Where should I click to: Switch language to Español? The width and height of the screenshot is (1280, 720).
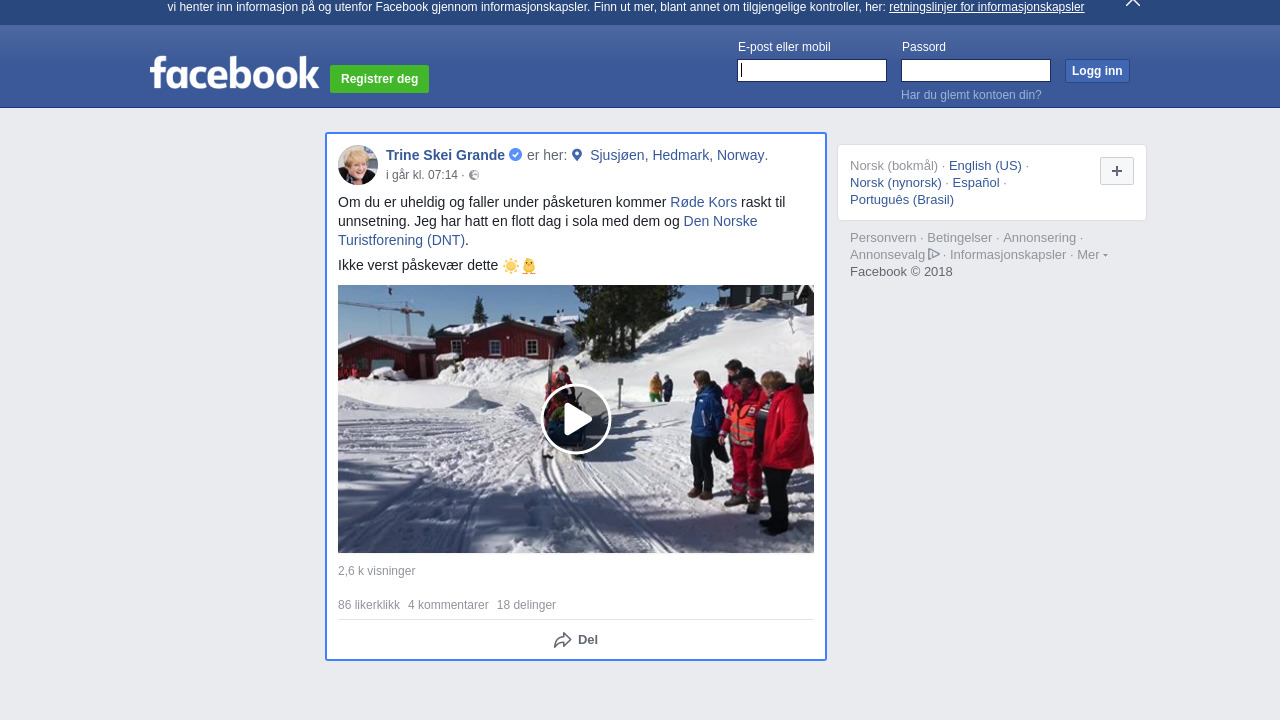click(x=976, y=183)
